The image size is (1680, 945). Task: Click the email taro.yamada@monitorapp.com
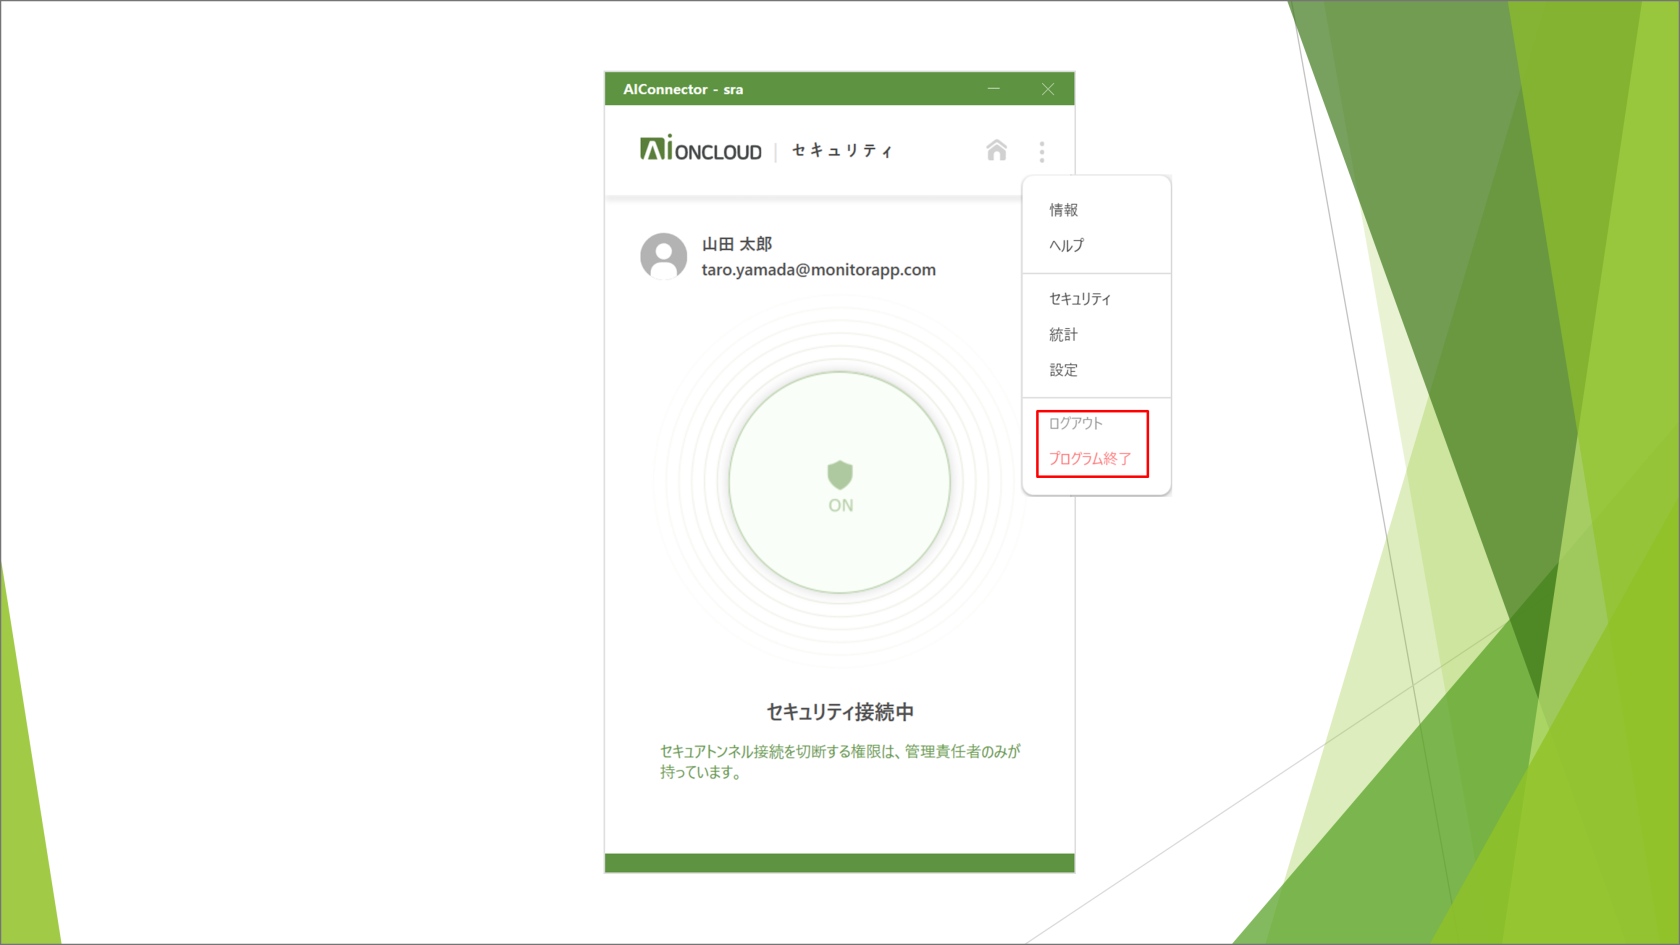coord(818,270)
